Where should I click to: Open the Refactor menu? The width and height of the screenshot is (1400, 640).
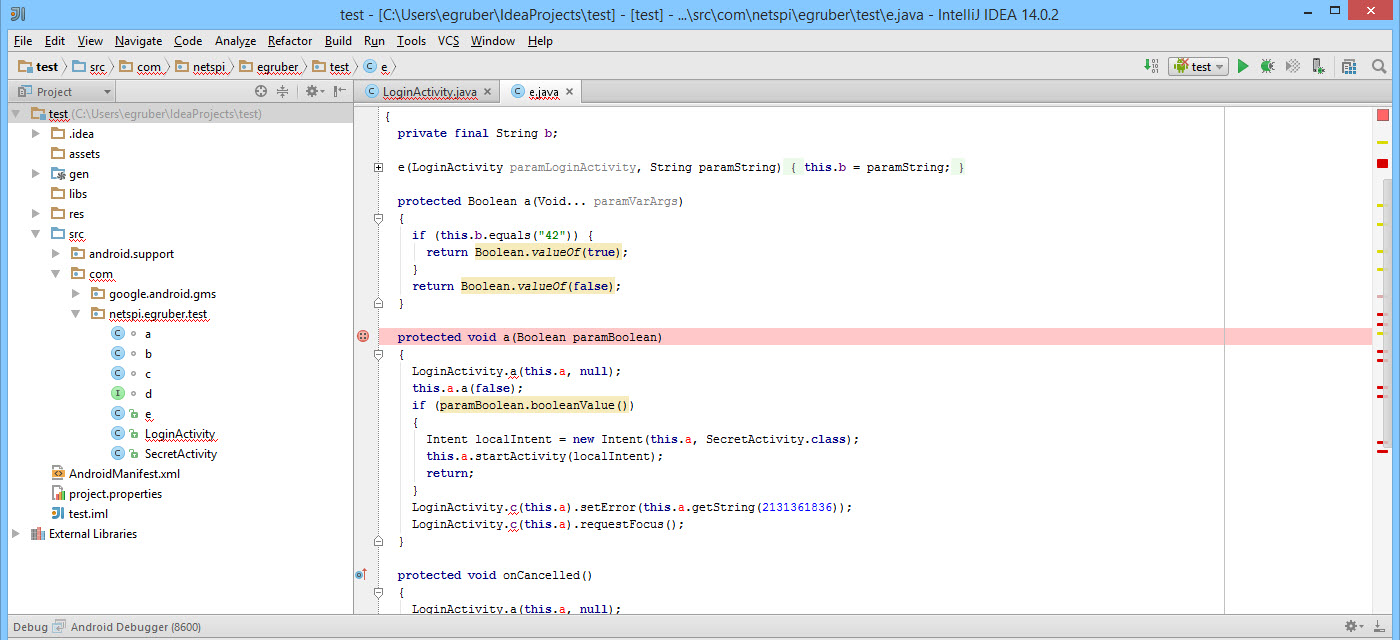pyautogui.click(x=290, y=41)
